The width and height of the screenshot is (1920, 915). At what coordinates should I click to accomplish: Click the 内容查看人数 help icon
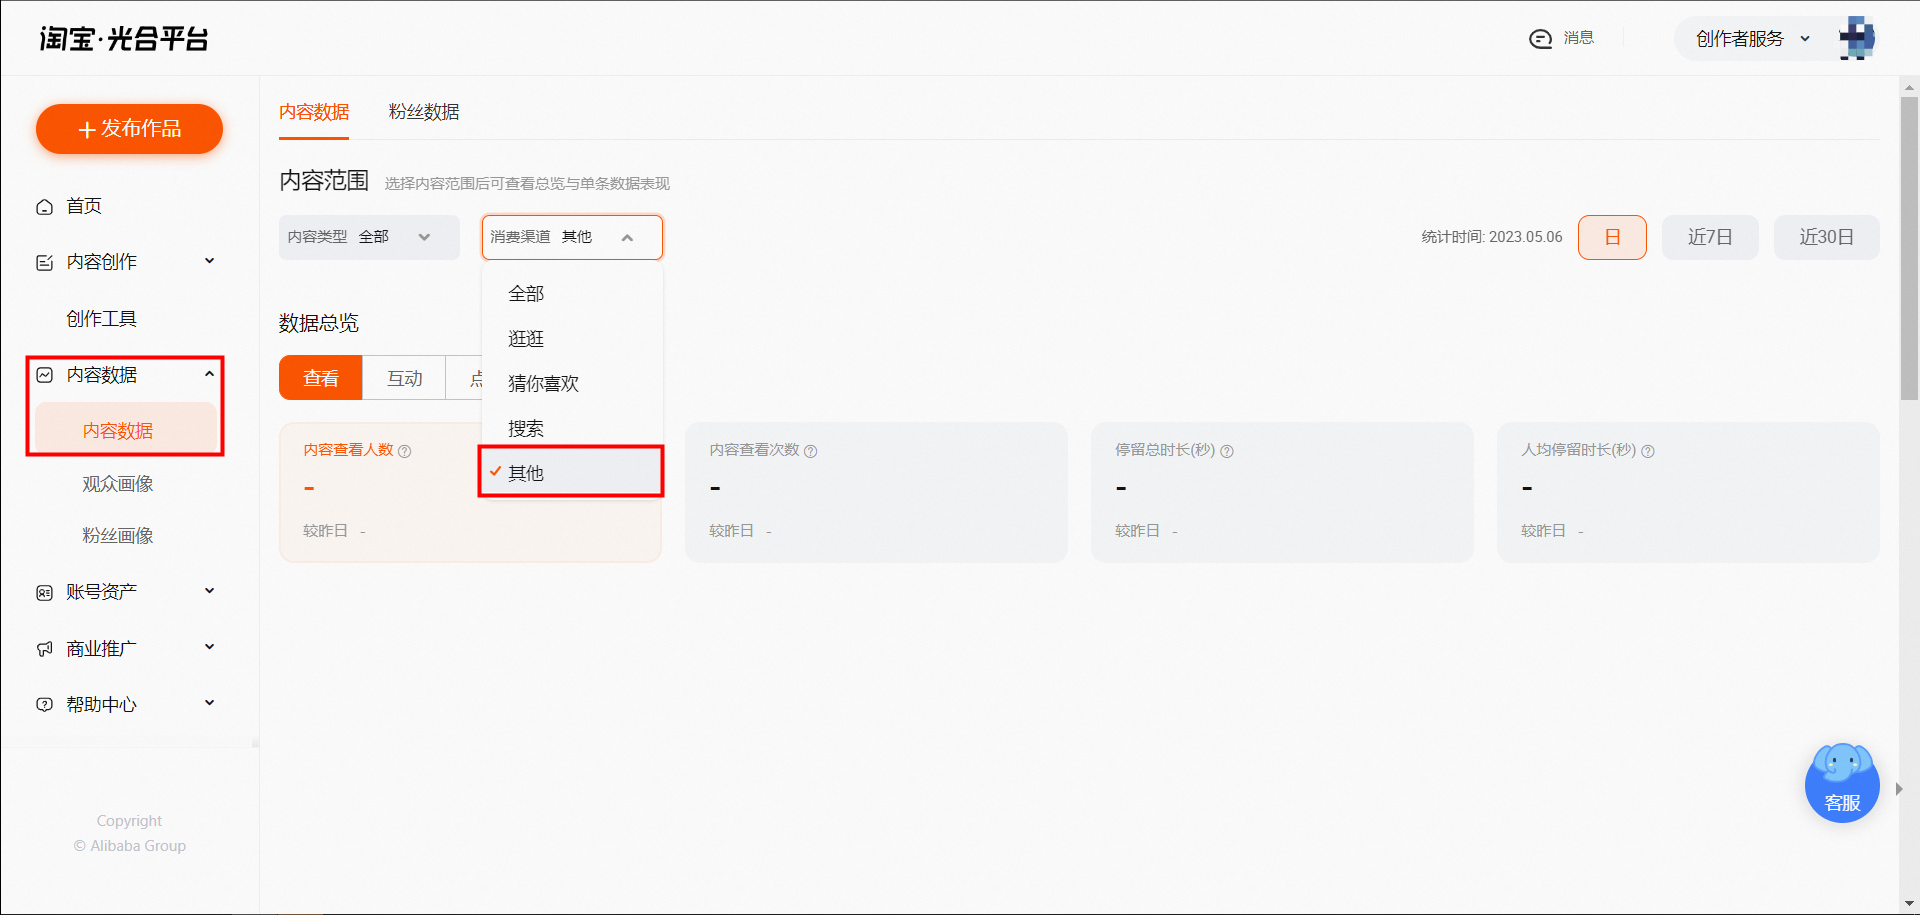coord(405,452)
